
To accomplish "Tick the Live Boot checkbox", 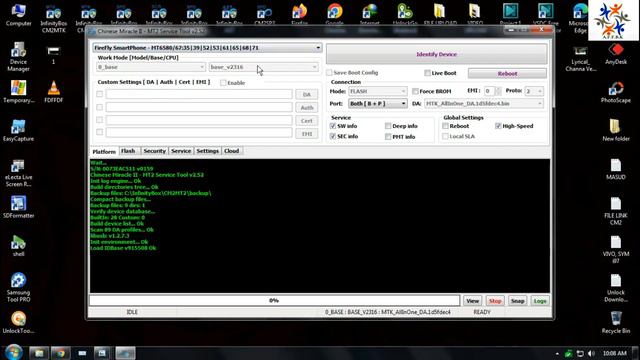I will (x=427, y=73).
